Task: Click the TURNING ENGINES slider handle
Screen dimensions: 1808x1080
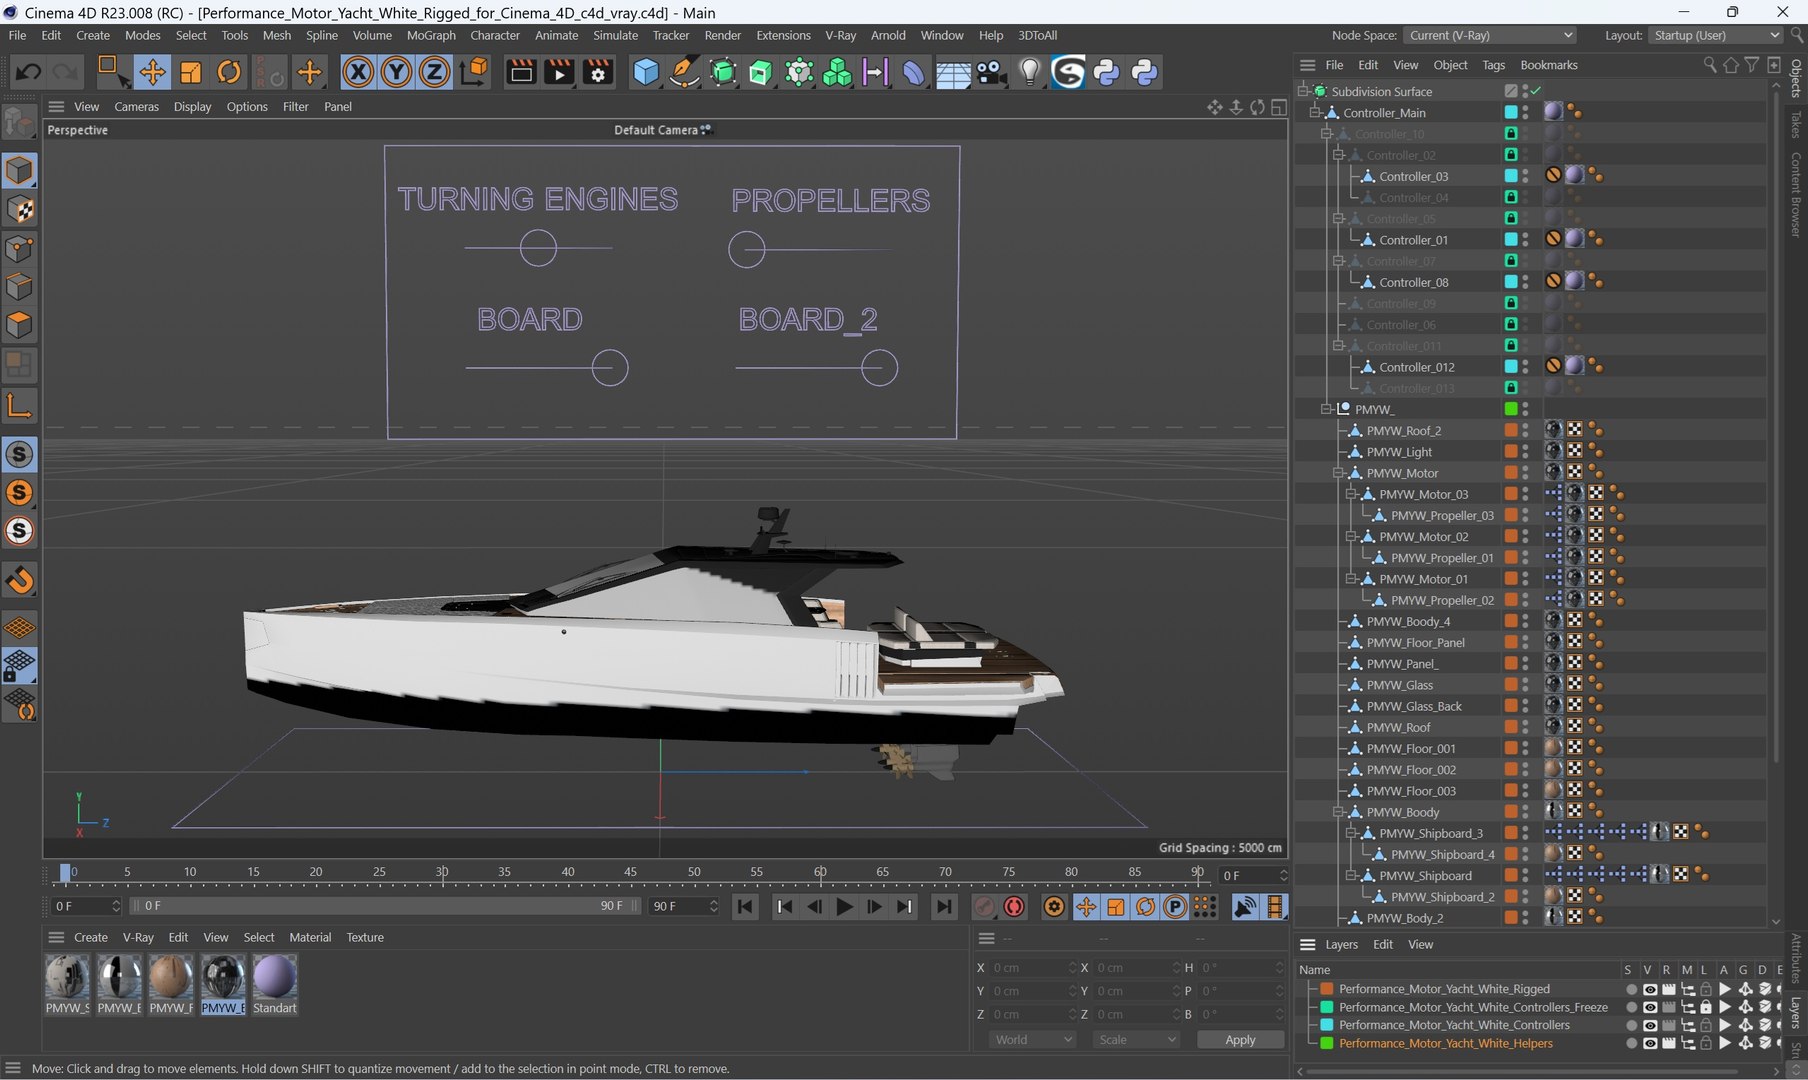Action: pyautogui.click(x=538, y=248)
